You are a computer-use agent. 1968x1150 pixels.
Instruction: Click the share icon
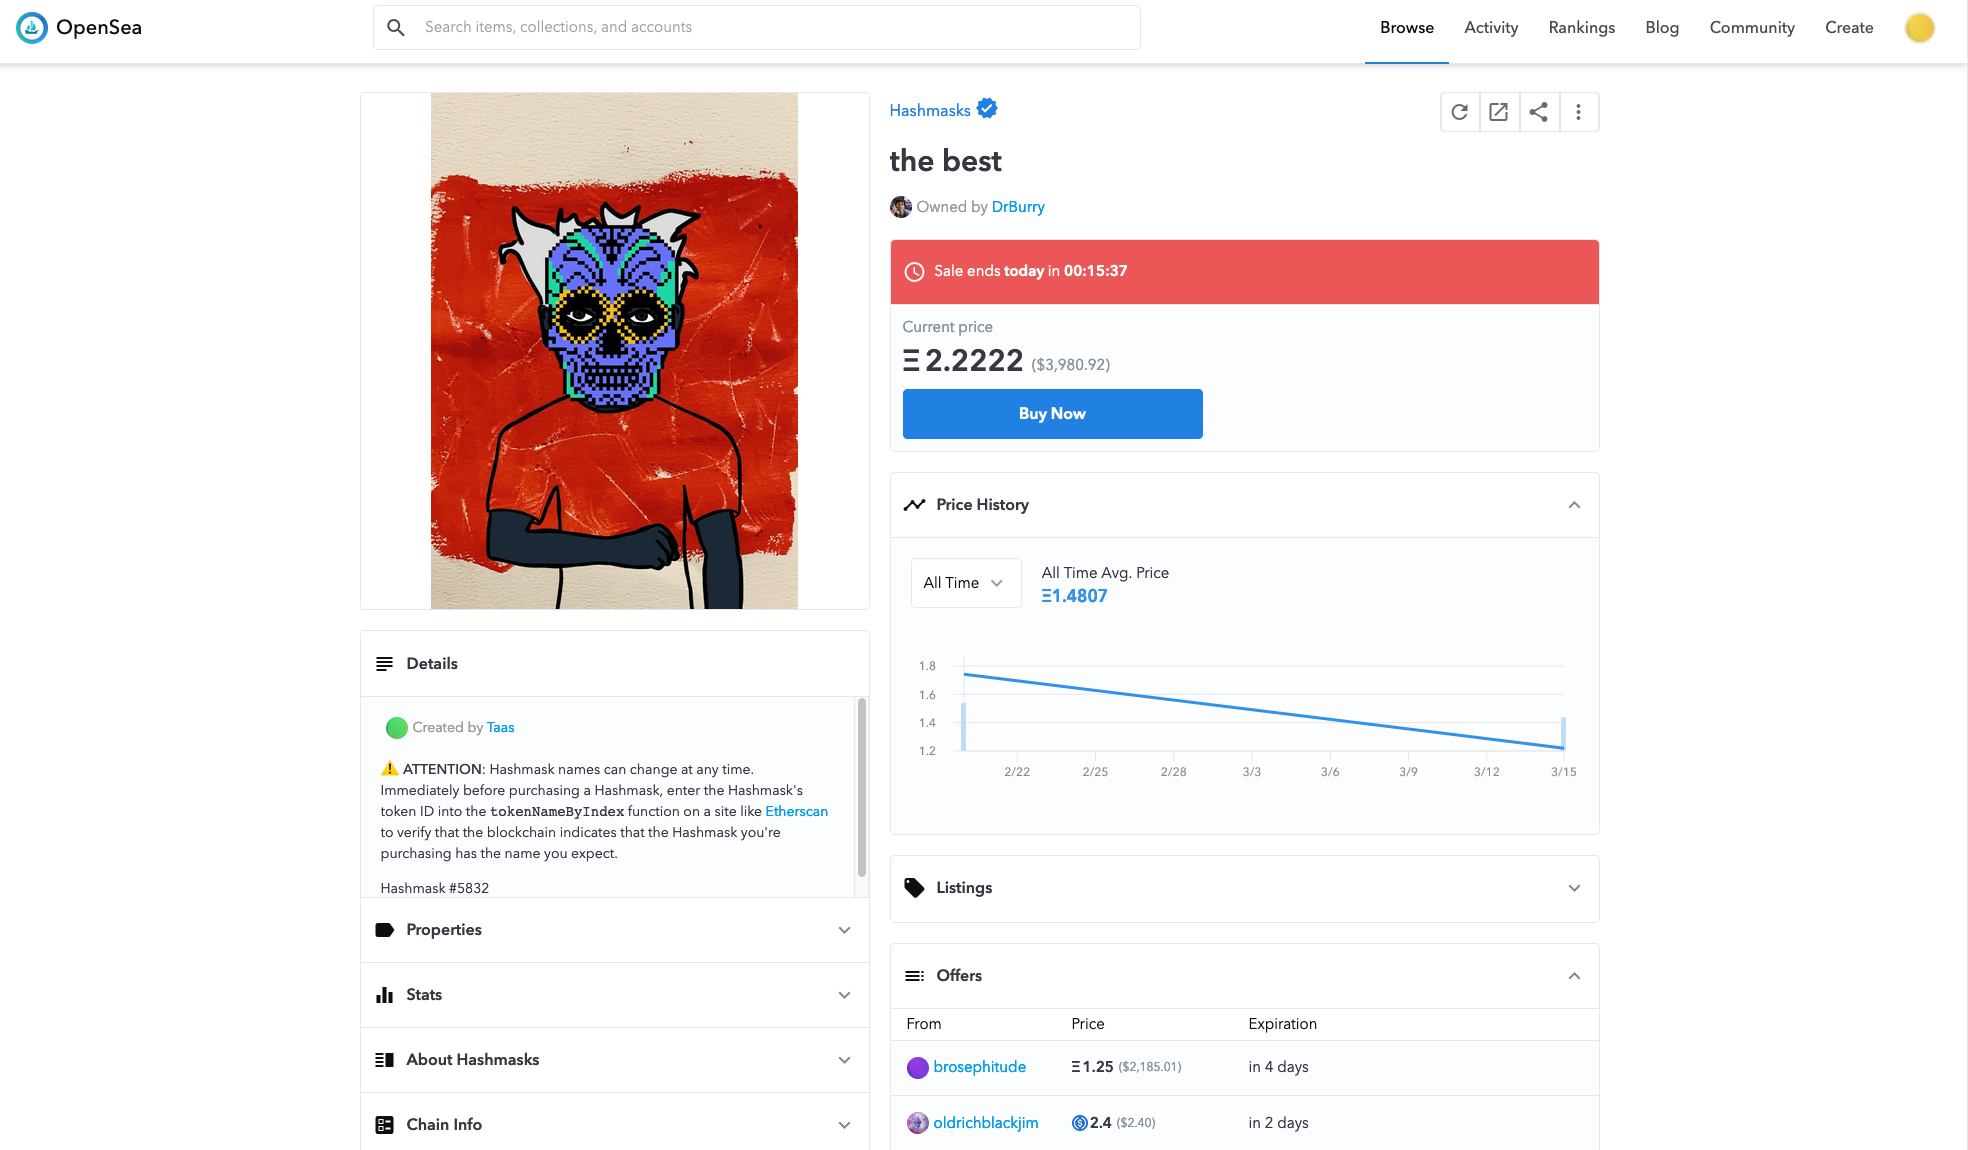click(1540, 111)
